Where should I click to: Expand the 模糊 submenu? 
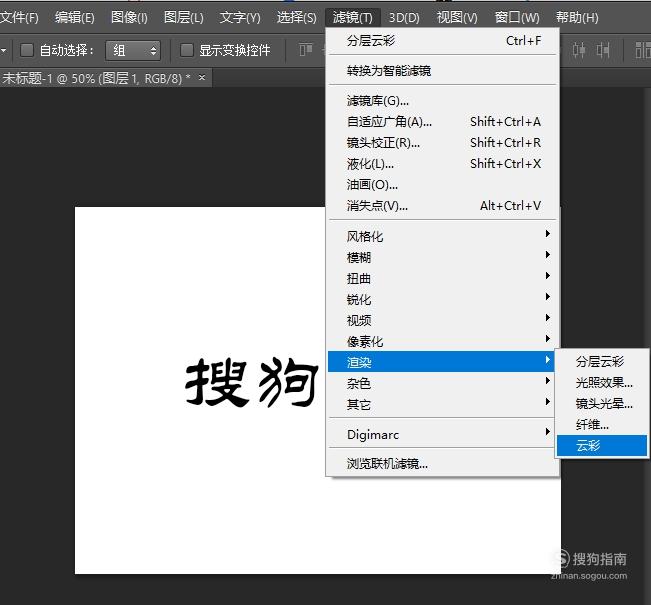coord(443,257)
